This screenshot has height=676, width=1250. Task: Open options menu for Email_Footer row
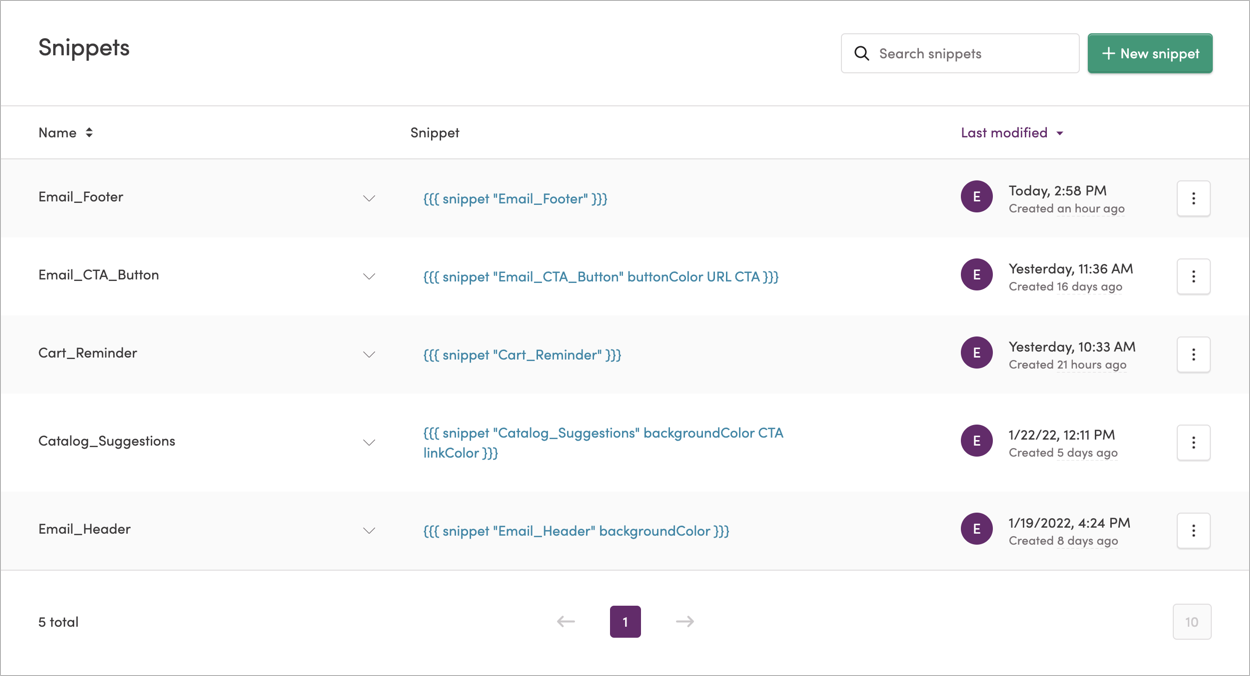tap(1193, 198)
